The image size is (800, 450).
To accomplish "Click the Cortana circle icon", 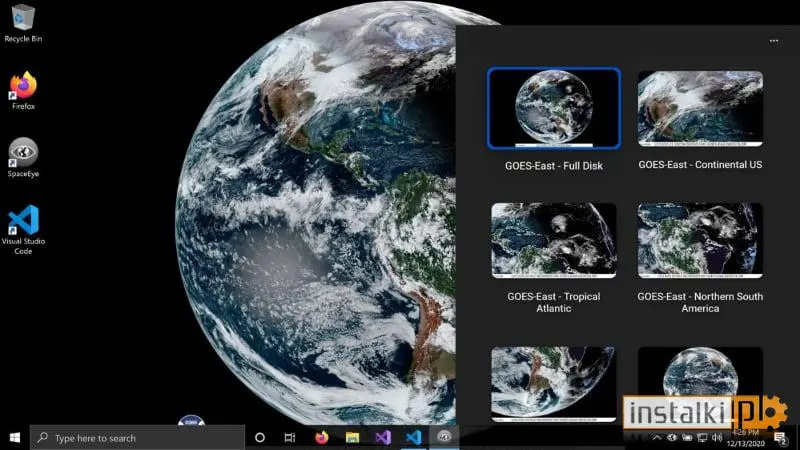I will click(x=260, y=437).
